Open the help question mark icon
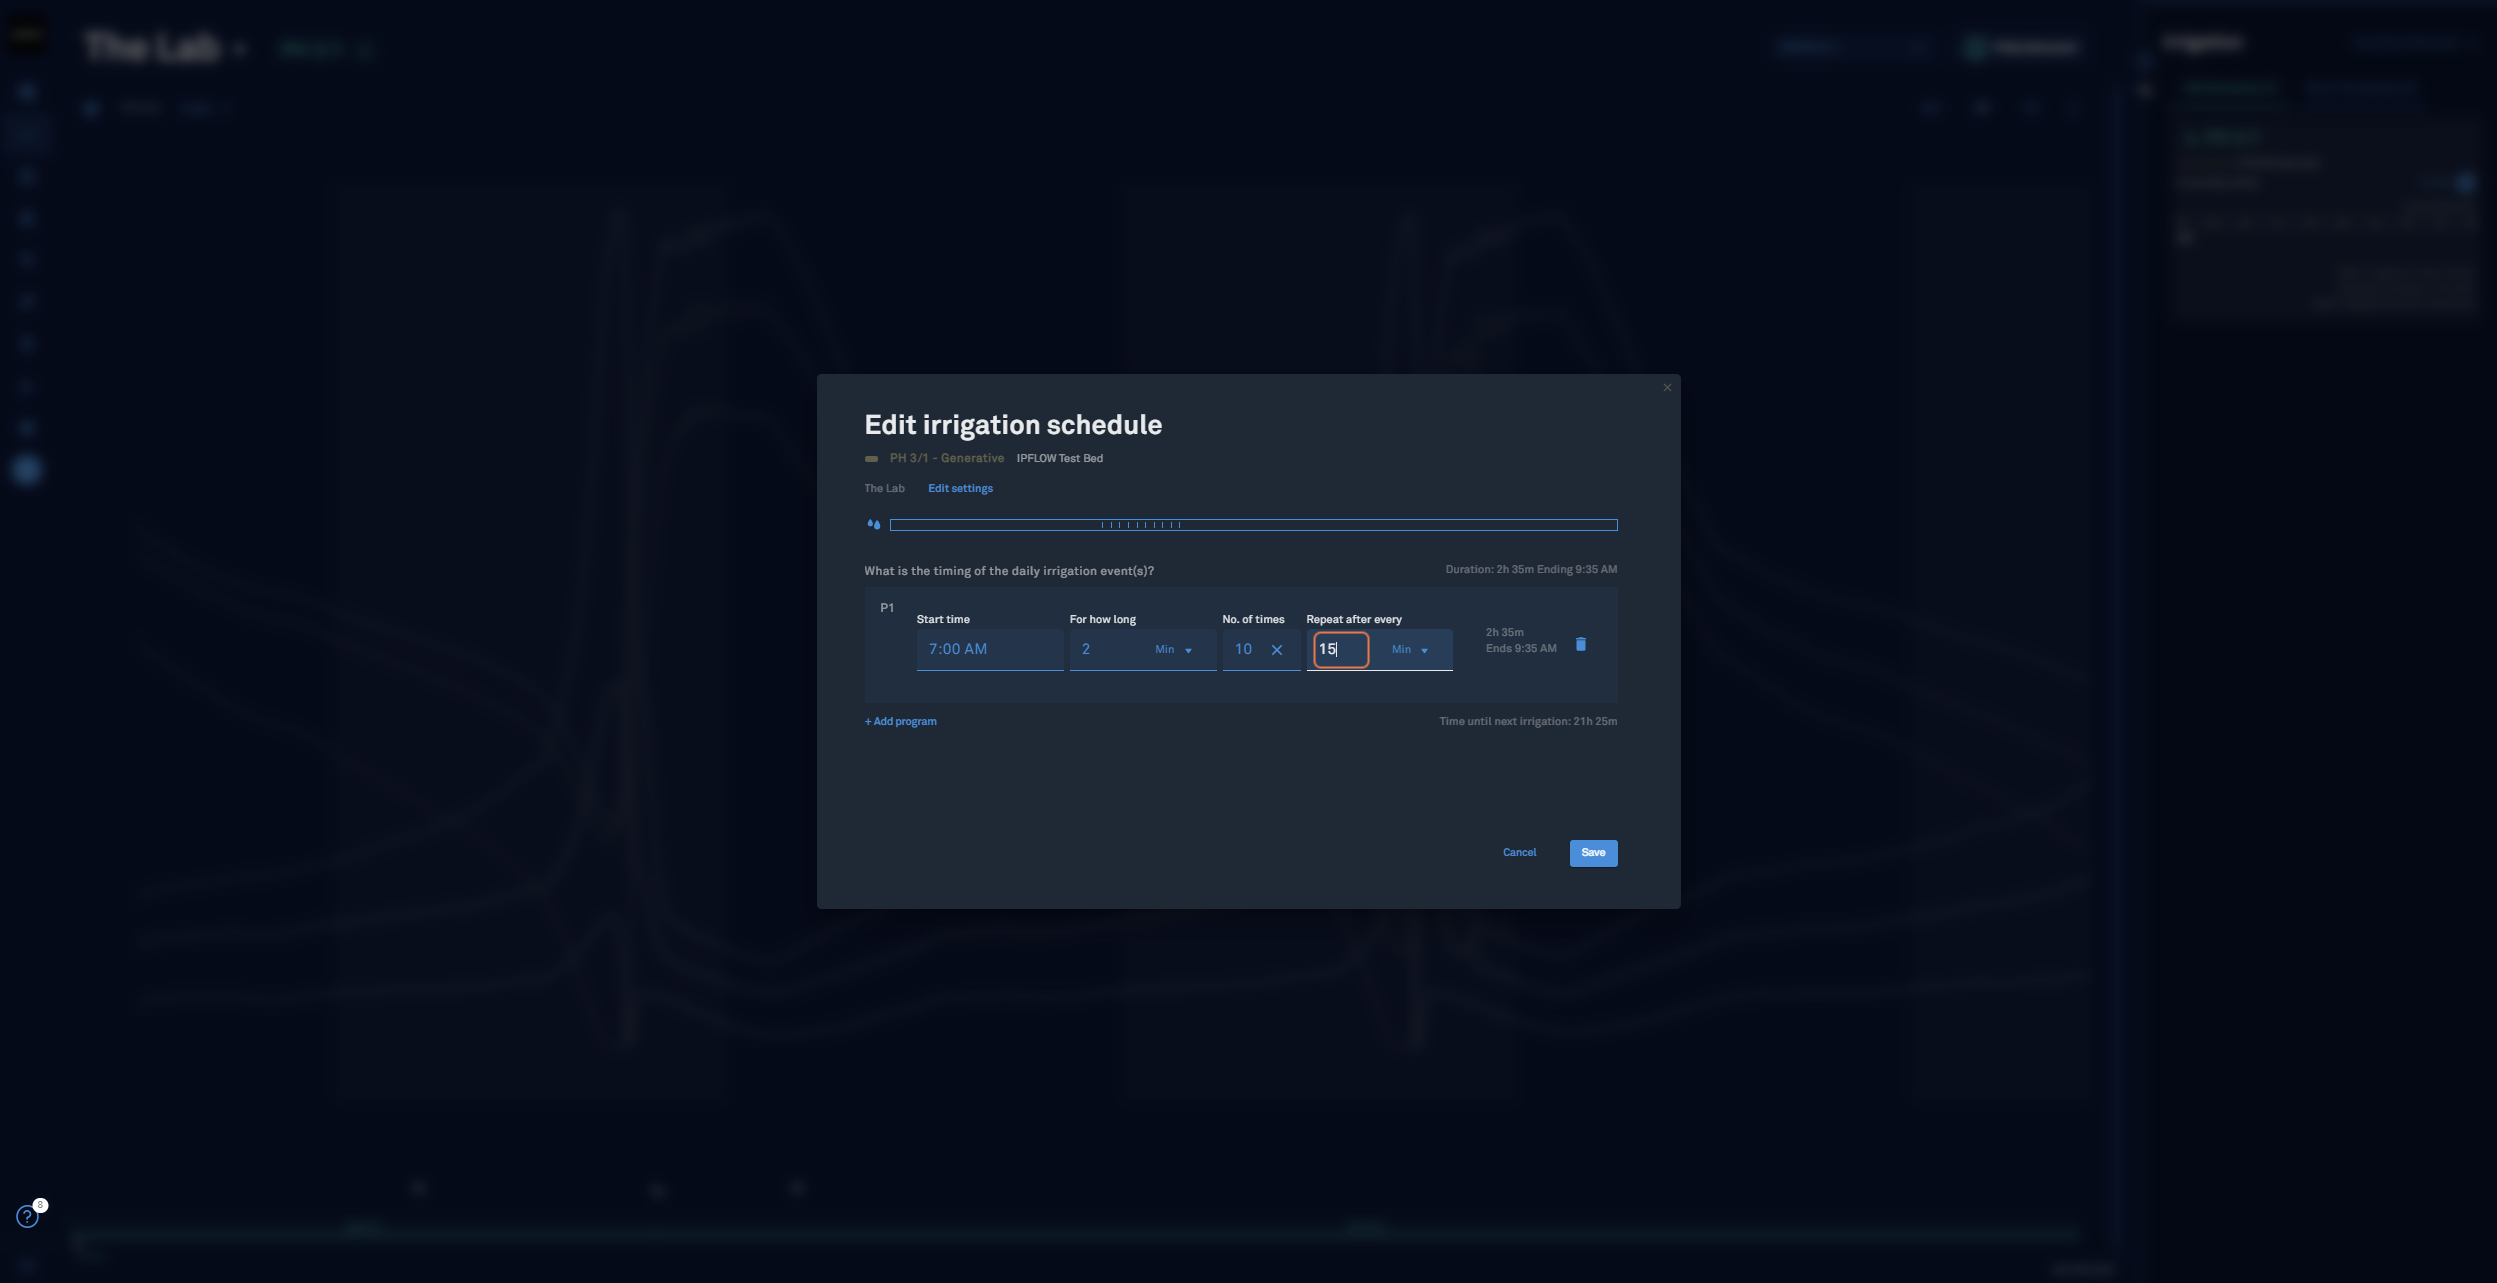2497x1283 pixels. pos(27,1217)
